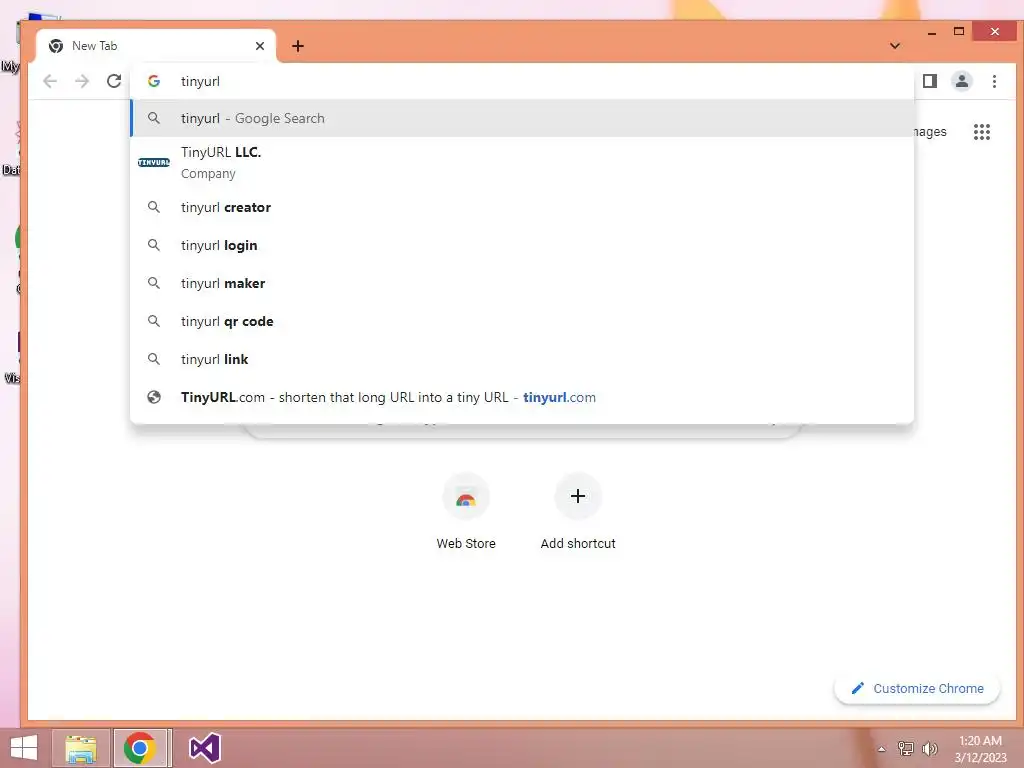
Task: Close the New Tab tab
Action: [x=260, y=46]
